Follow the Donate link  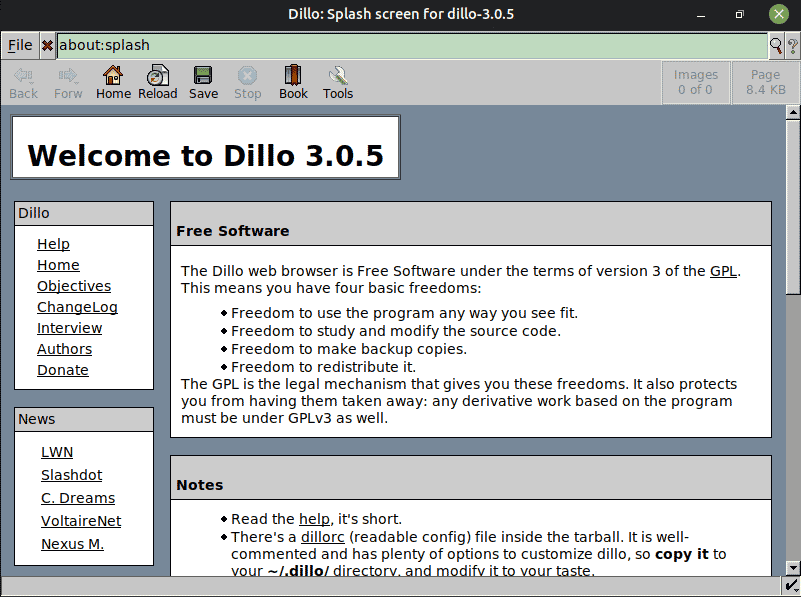[63, 370]
